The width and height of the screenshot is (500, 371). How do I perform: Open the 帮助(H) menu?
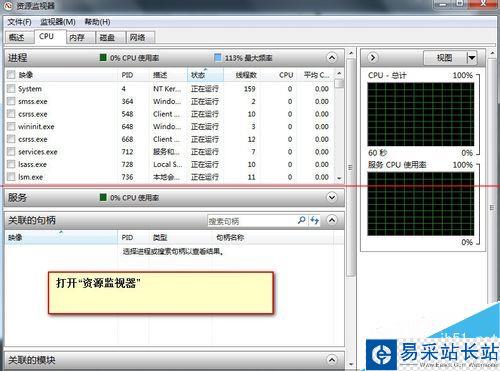coord(97,22)
